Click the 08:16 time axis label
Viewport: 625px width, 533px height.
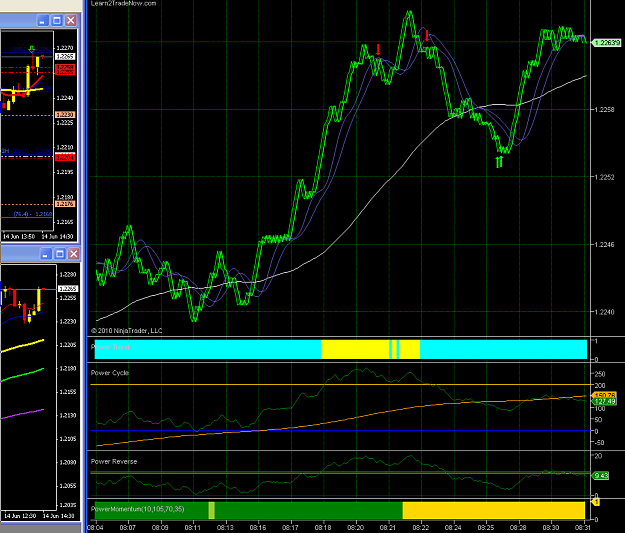(258, 527)
